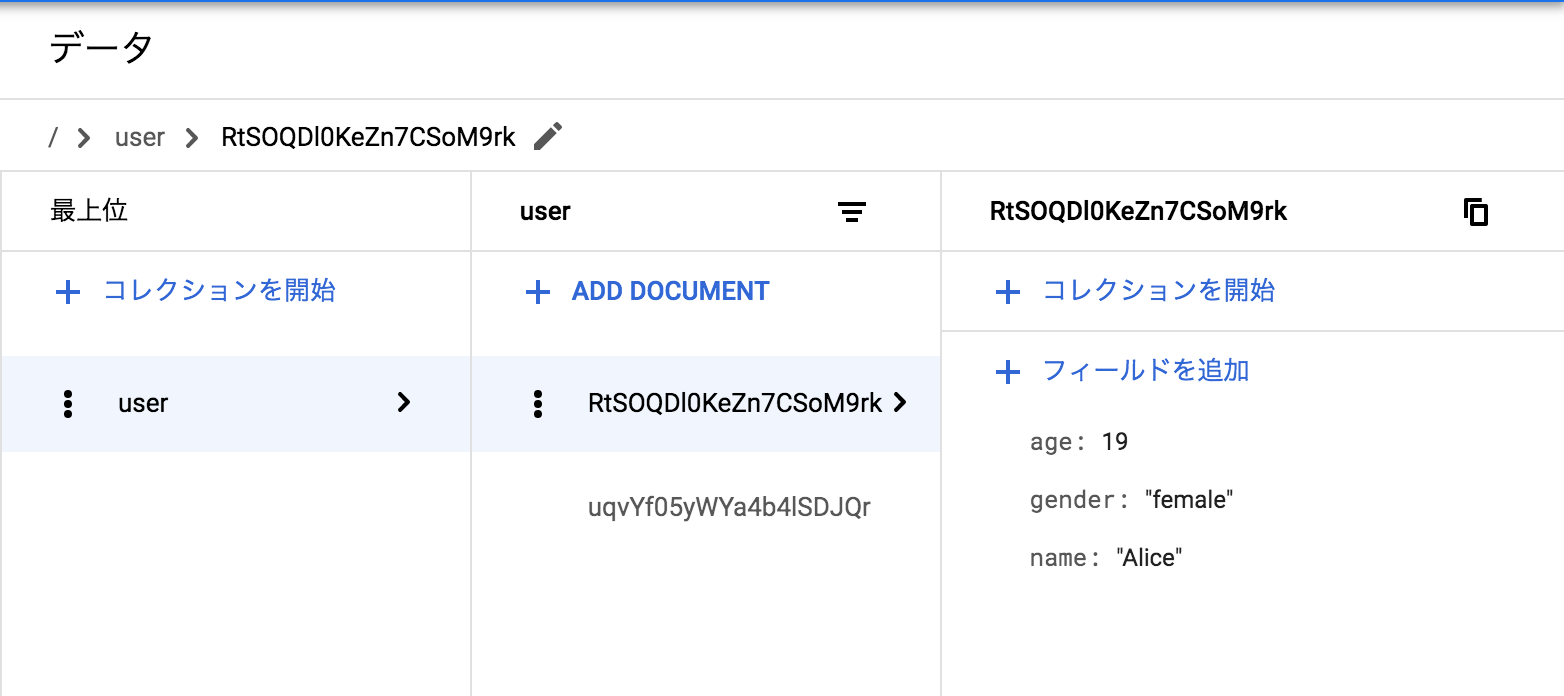Click the plus icon before コレクションを開始 in 最上位

coord(67,291)
